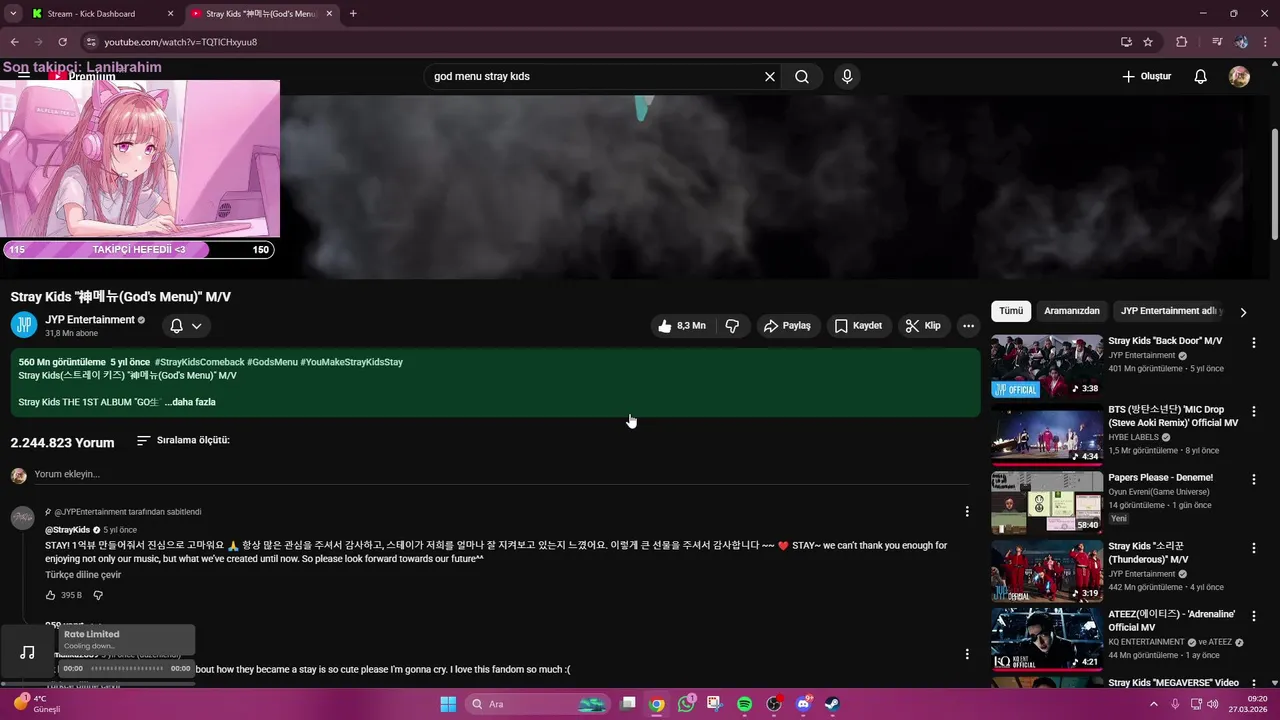Open the Sıralama ölçütü sort menu
The height and width of the screenshot is (720, 1280).
pyautogui.click(x=183, y=440)
